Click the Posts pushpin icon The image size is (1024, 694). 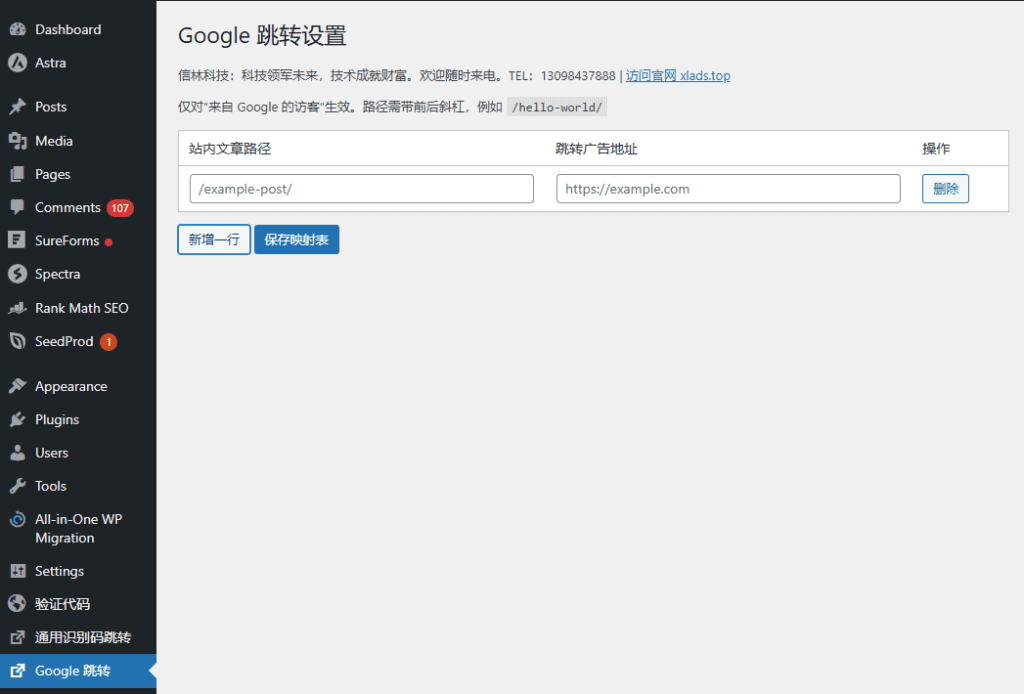18,106
